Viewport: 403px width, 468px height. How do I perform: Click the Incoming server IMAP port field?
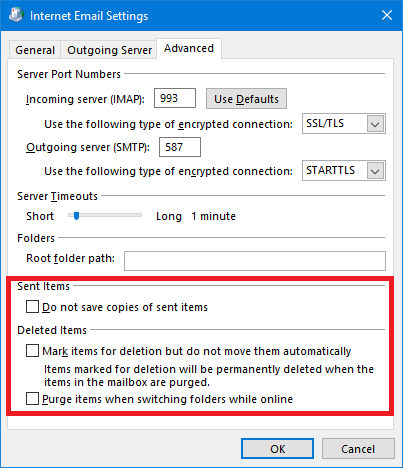[175, 98]
